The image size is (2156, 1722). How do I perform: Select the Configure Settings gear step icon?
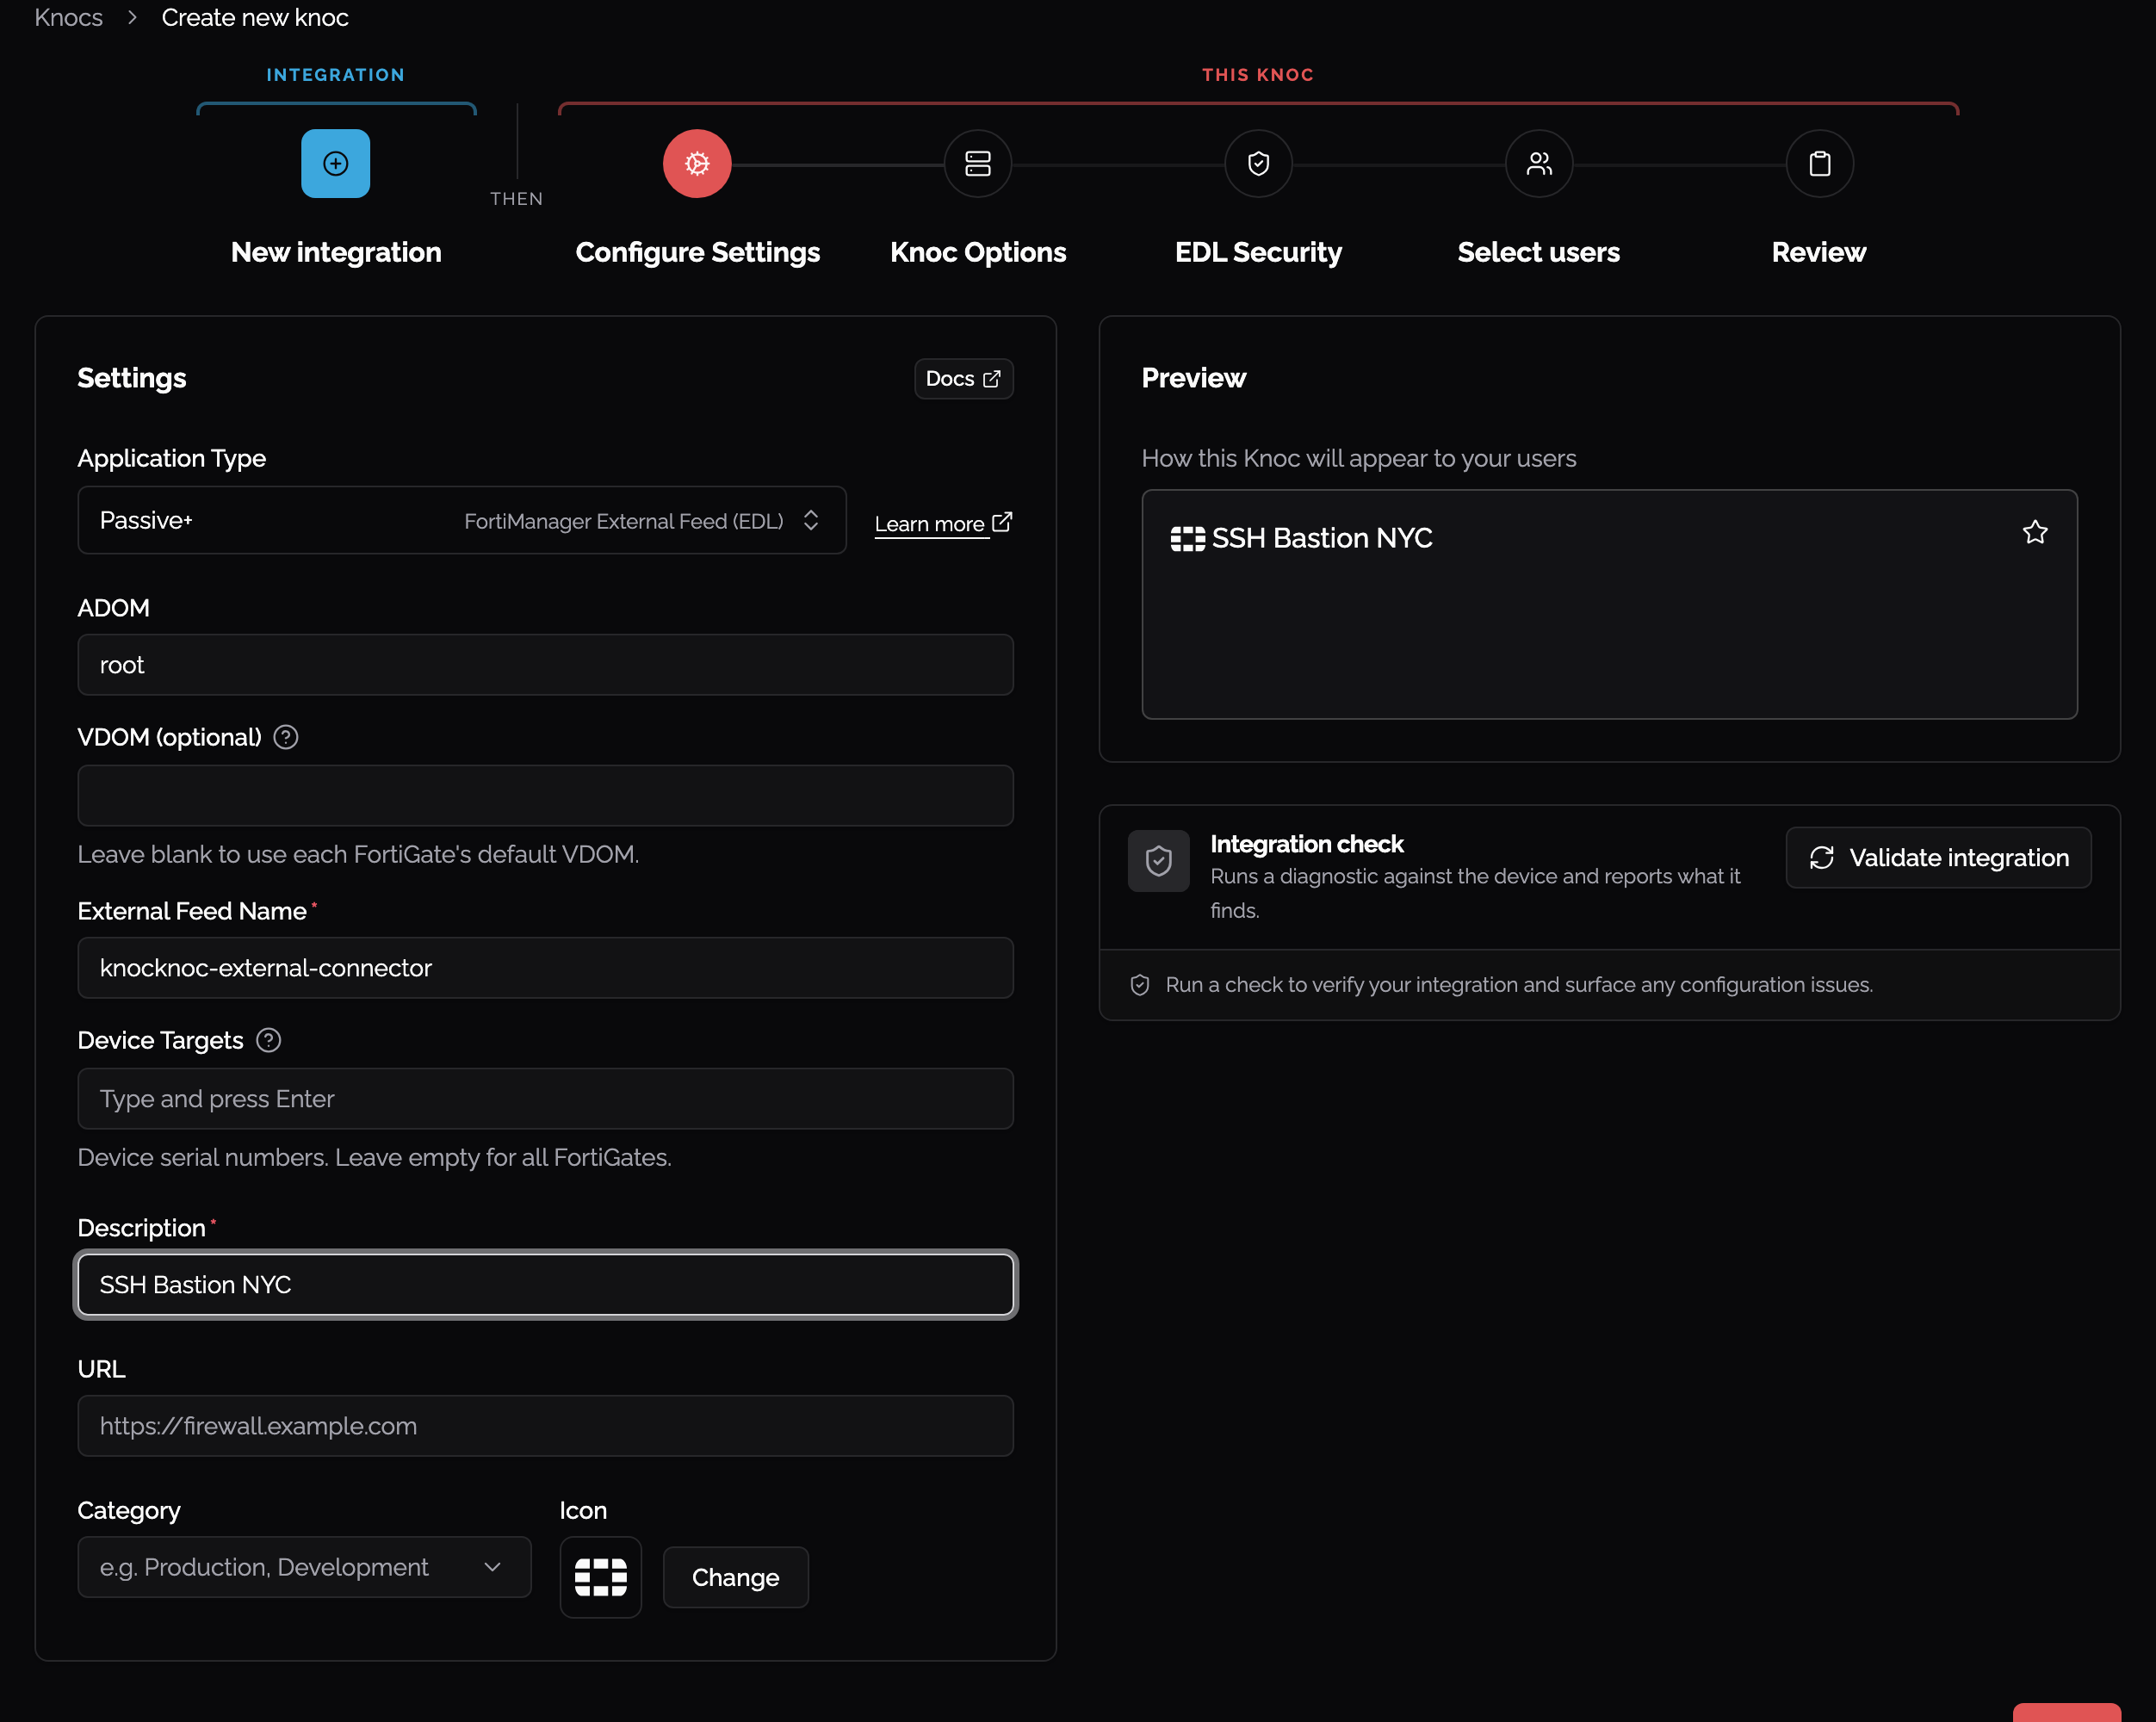(697, 163)
